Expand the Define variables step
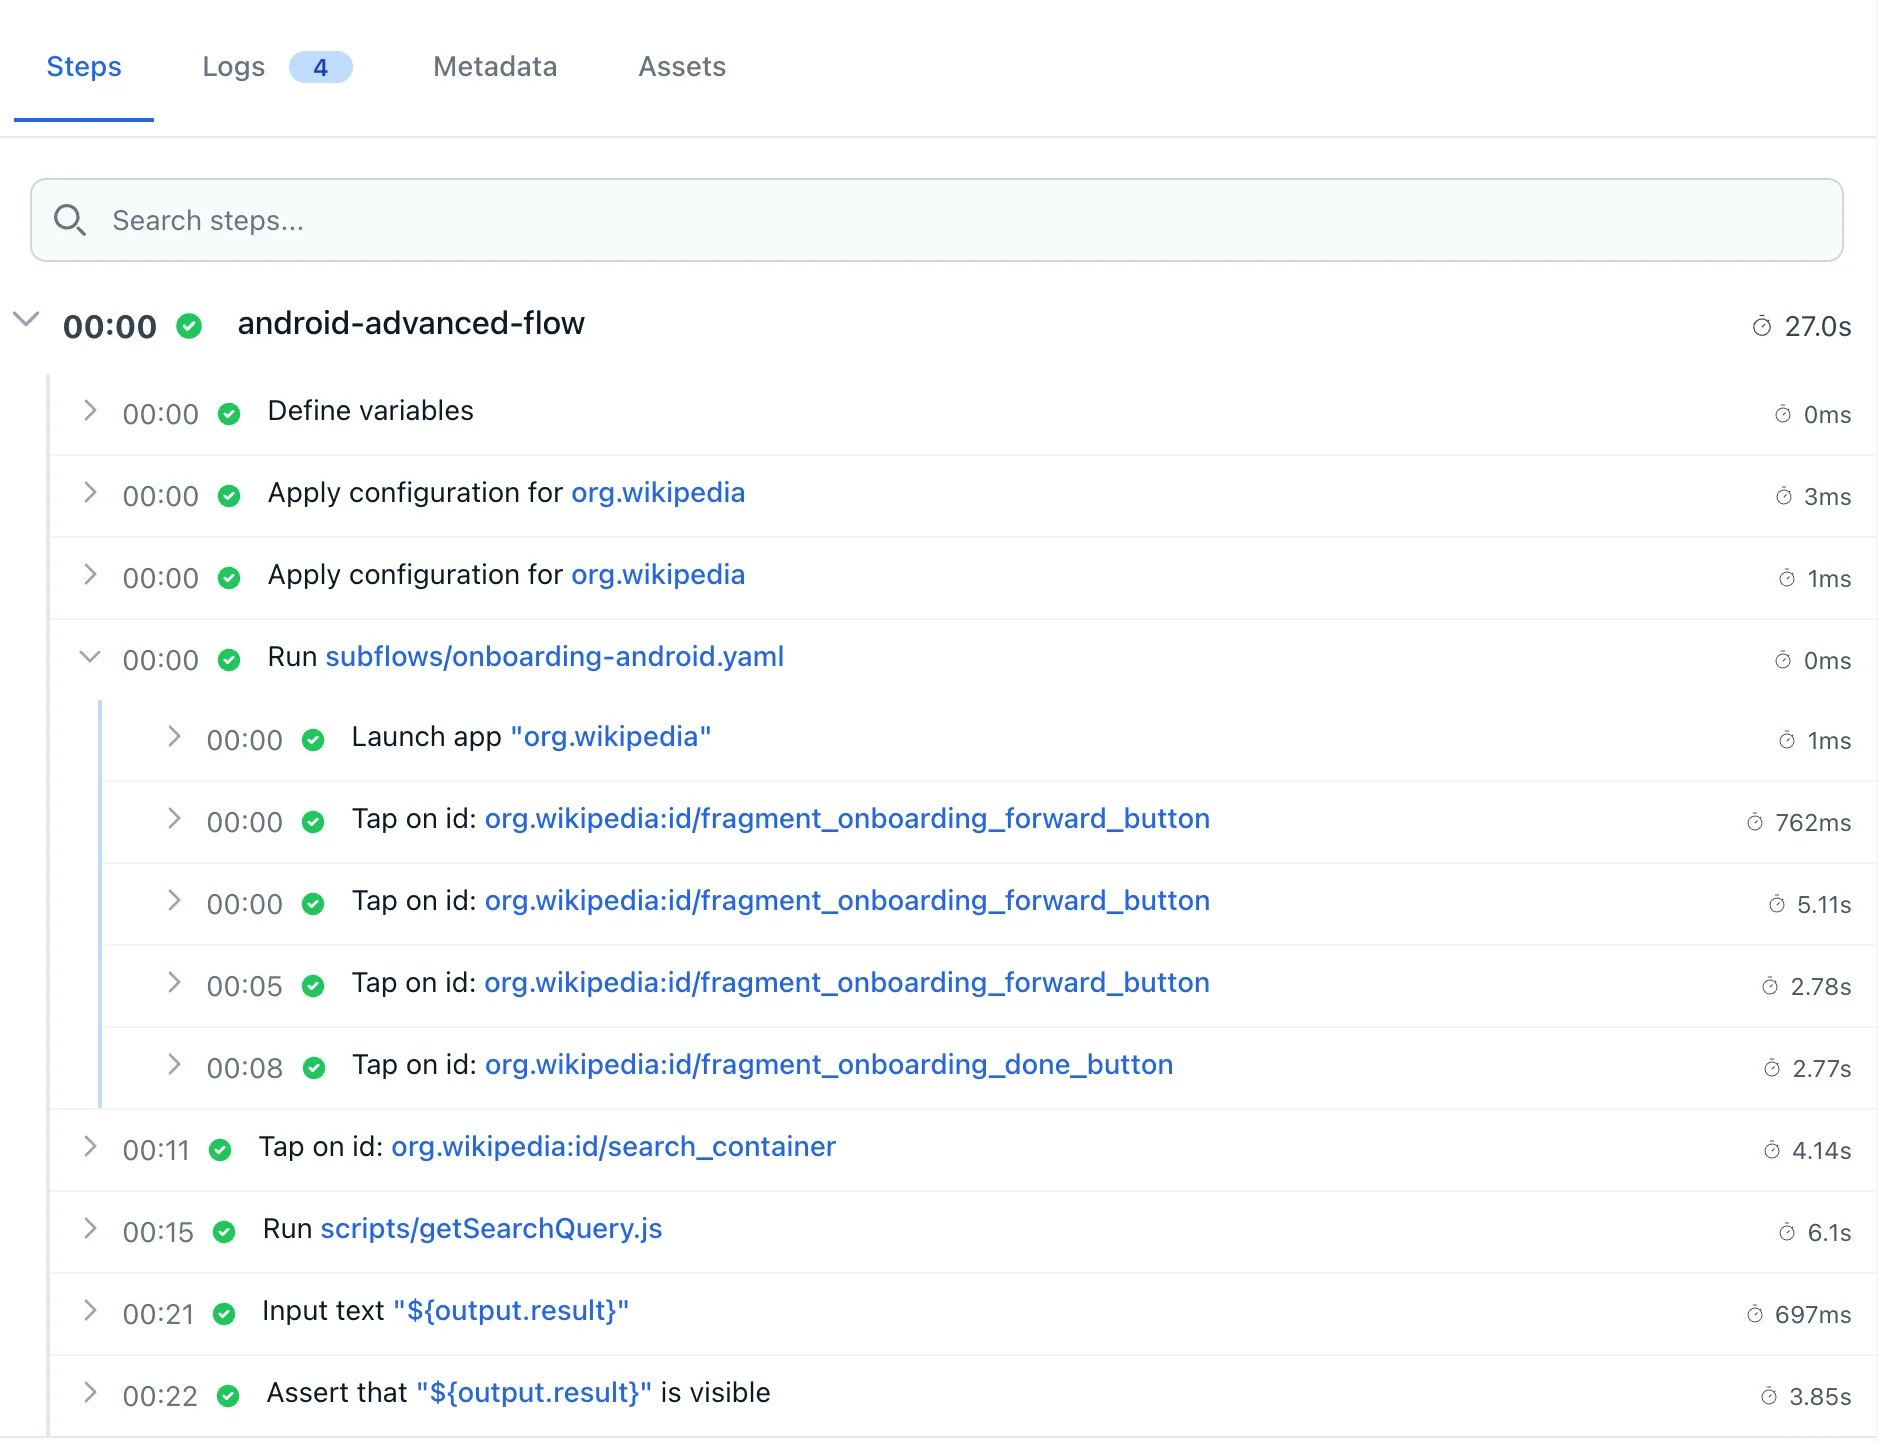The width and height of the screenshot is (1878, 1442). 90,411
